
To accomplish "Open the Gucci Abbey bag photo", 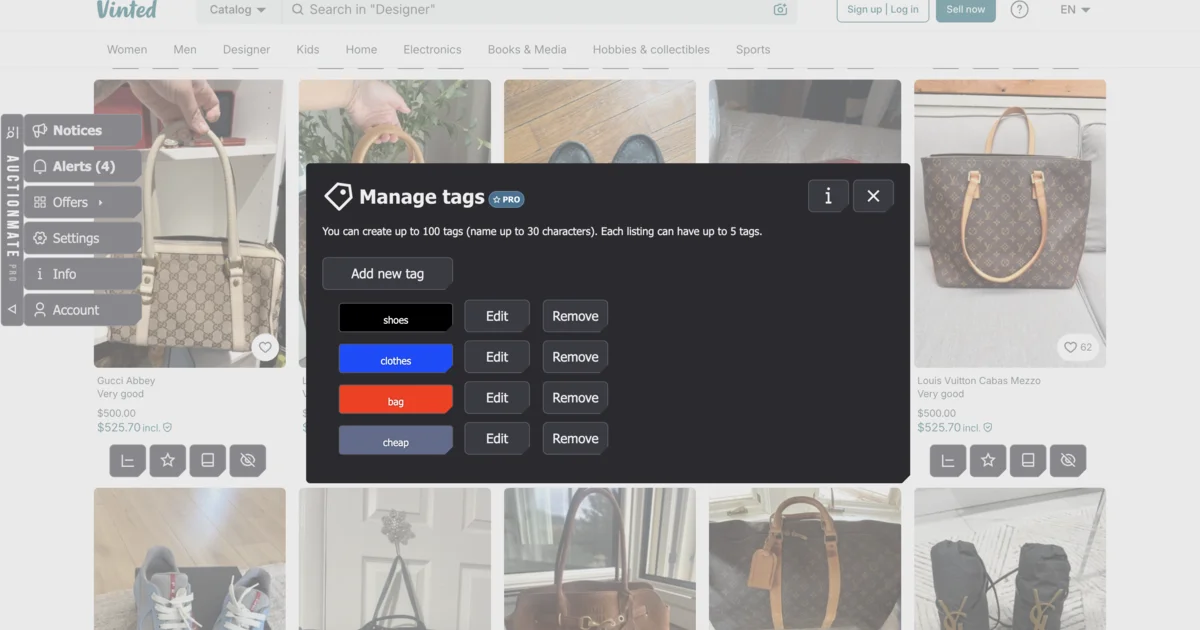I will pos(190,223).
